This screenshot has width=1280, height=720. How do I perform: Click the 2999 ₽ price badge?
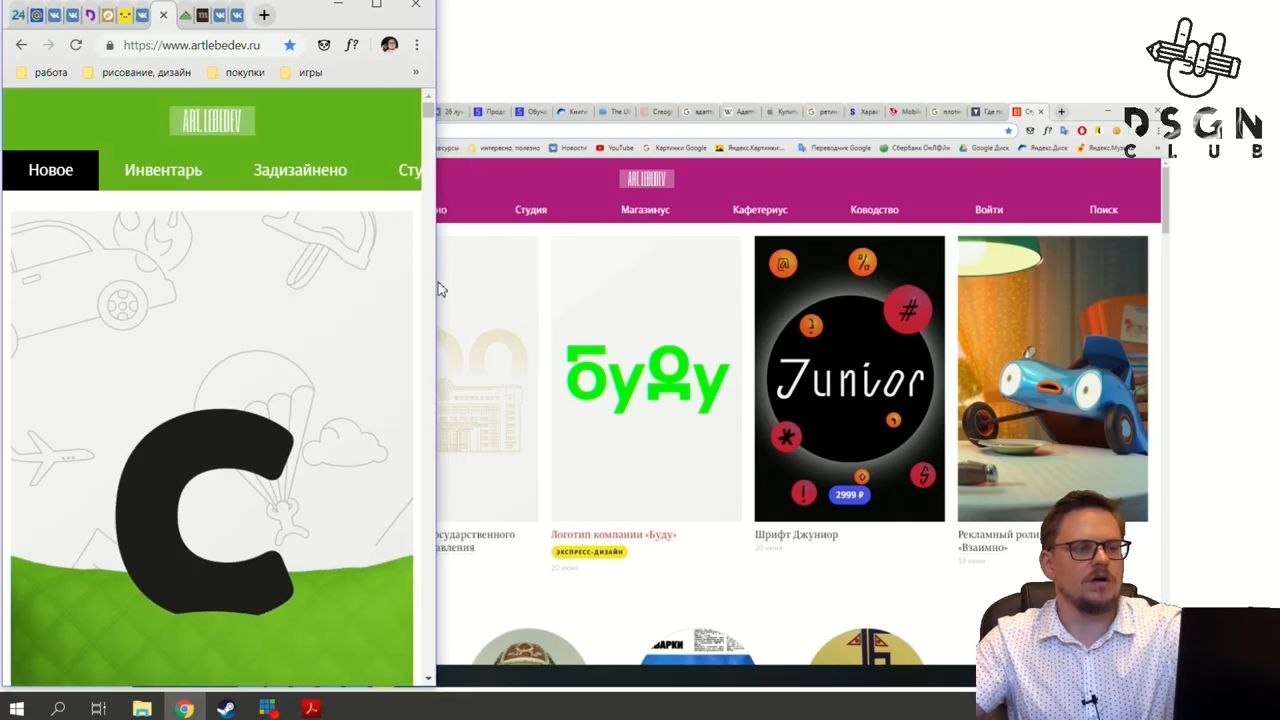(x=849, y=495)
